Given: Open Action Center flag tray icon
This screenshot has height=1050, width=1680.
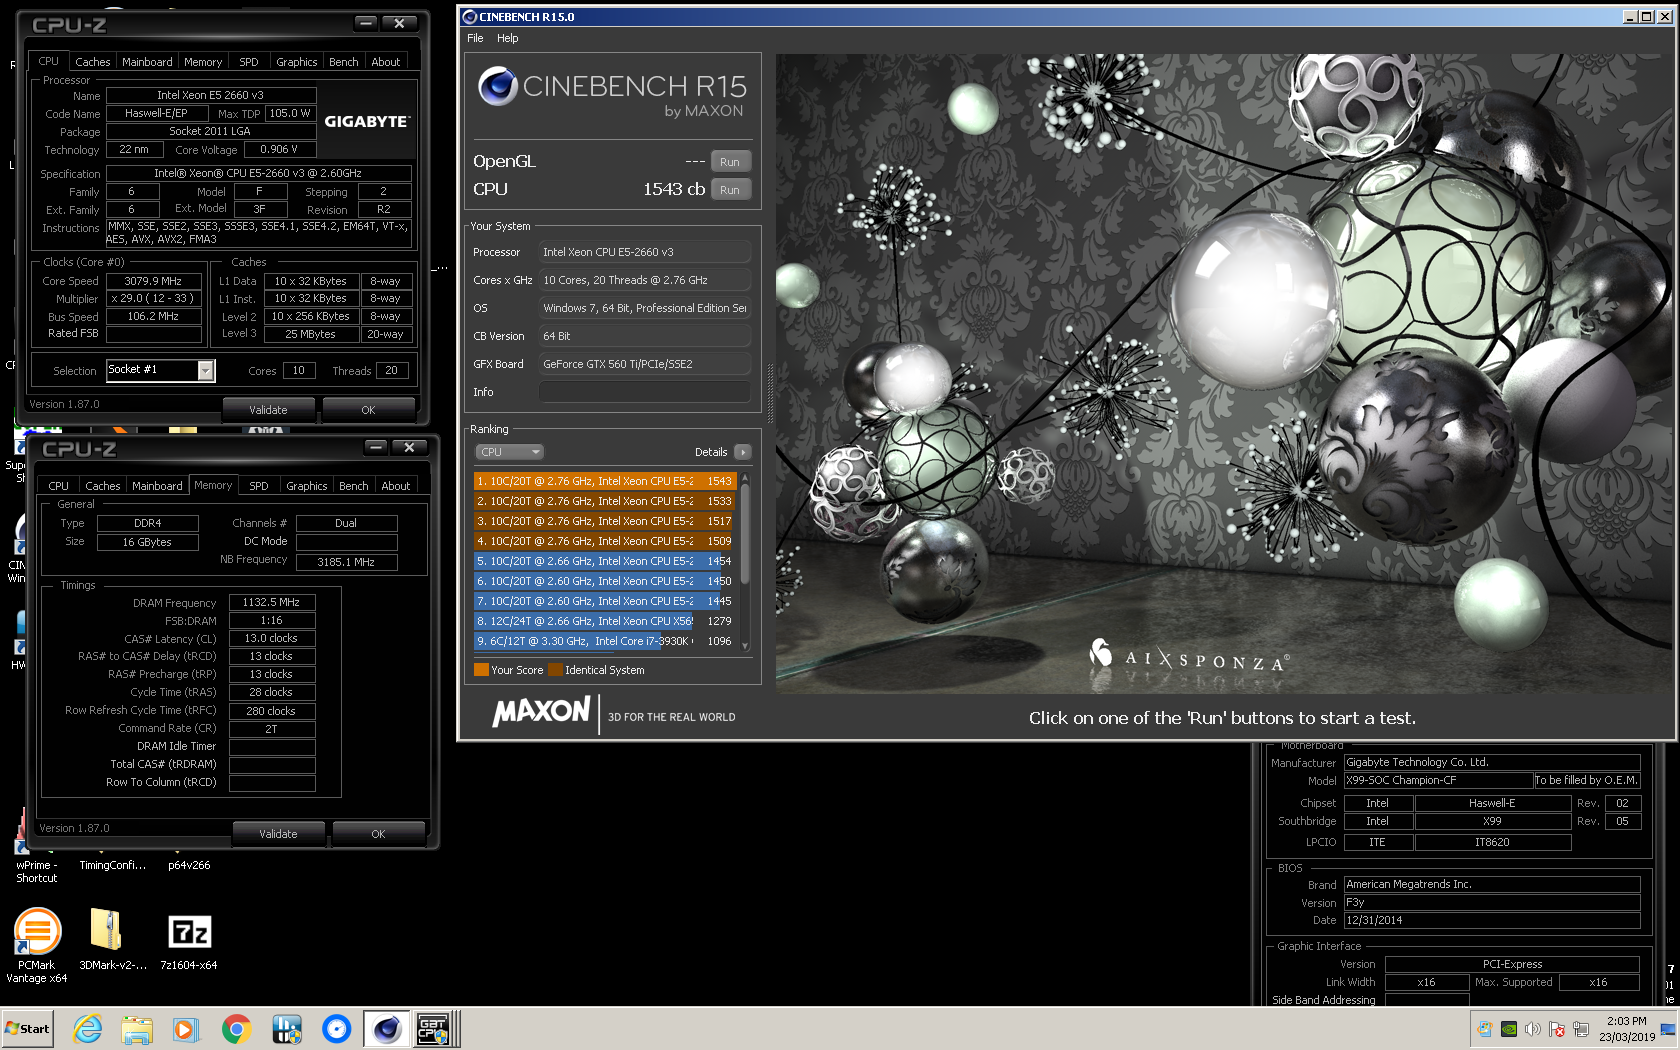Looking at the screenshot, I should [1557, 1028].
